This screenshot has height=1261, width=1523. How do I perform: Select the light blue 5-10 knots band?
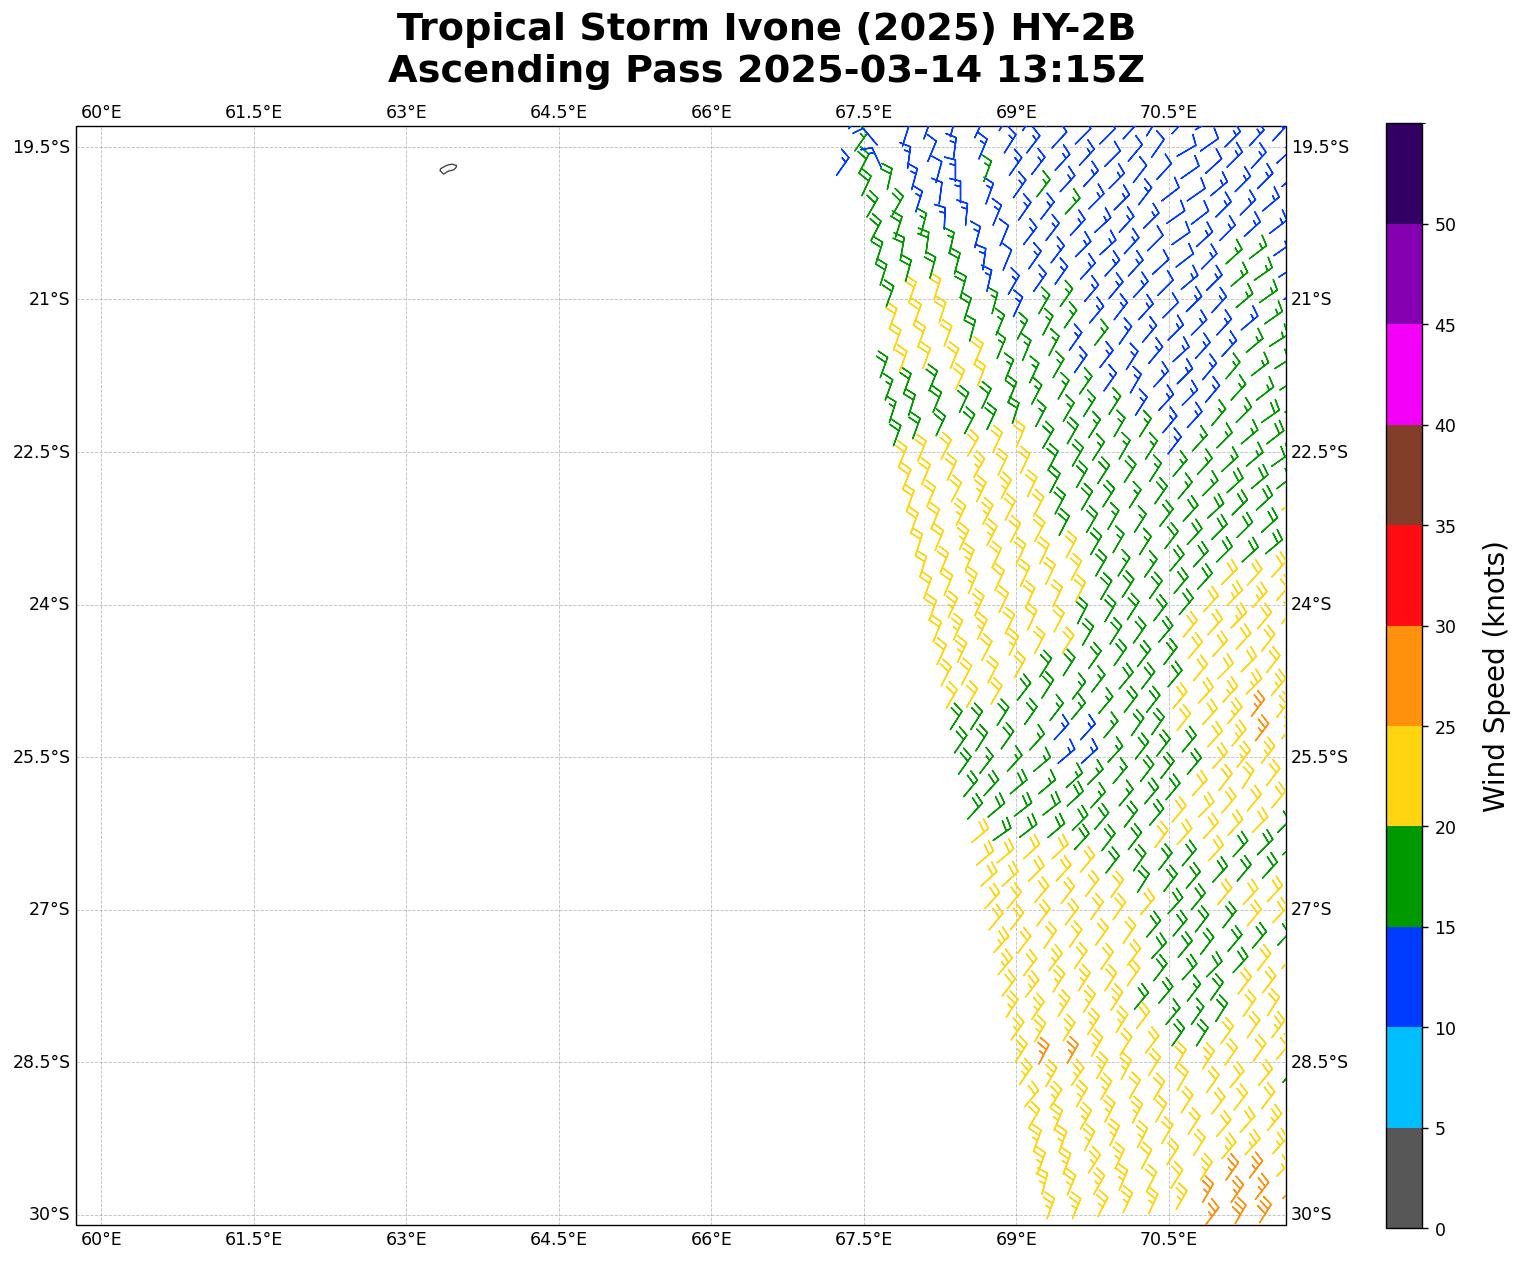pyautogui.click(x=1404, y=1078)
